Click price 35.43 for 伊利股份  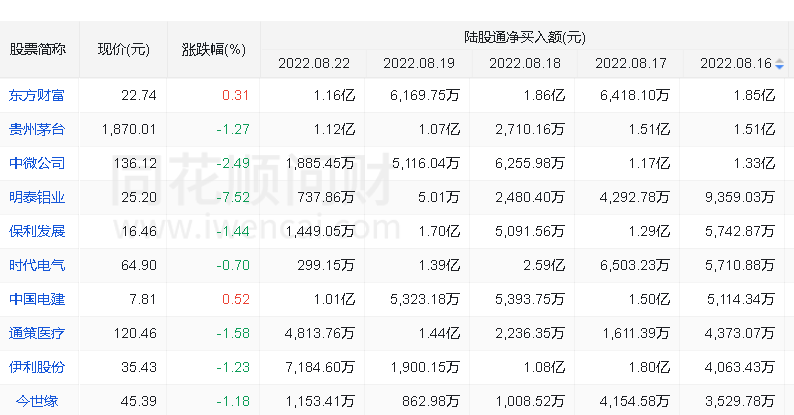(x=139, y=367)
